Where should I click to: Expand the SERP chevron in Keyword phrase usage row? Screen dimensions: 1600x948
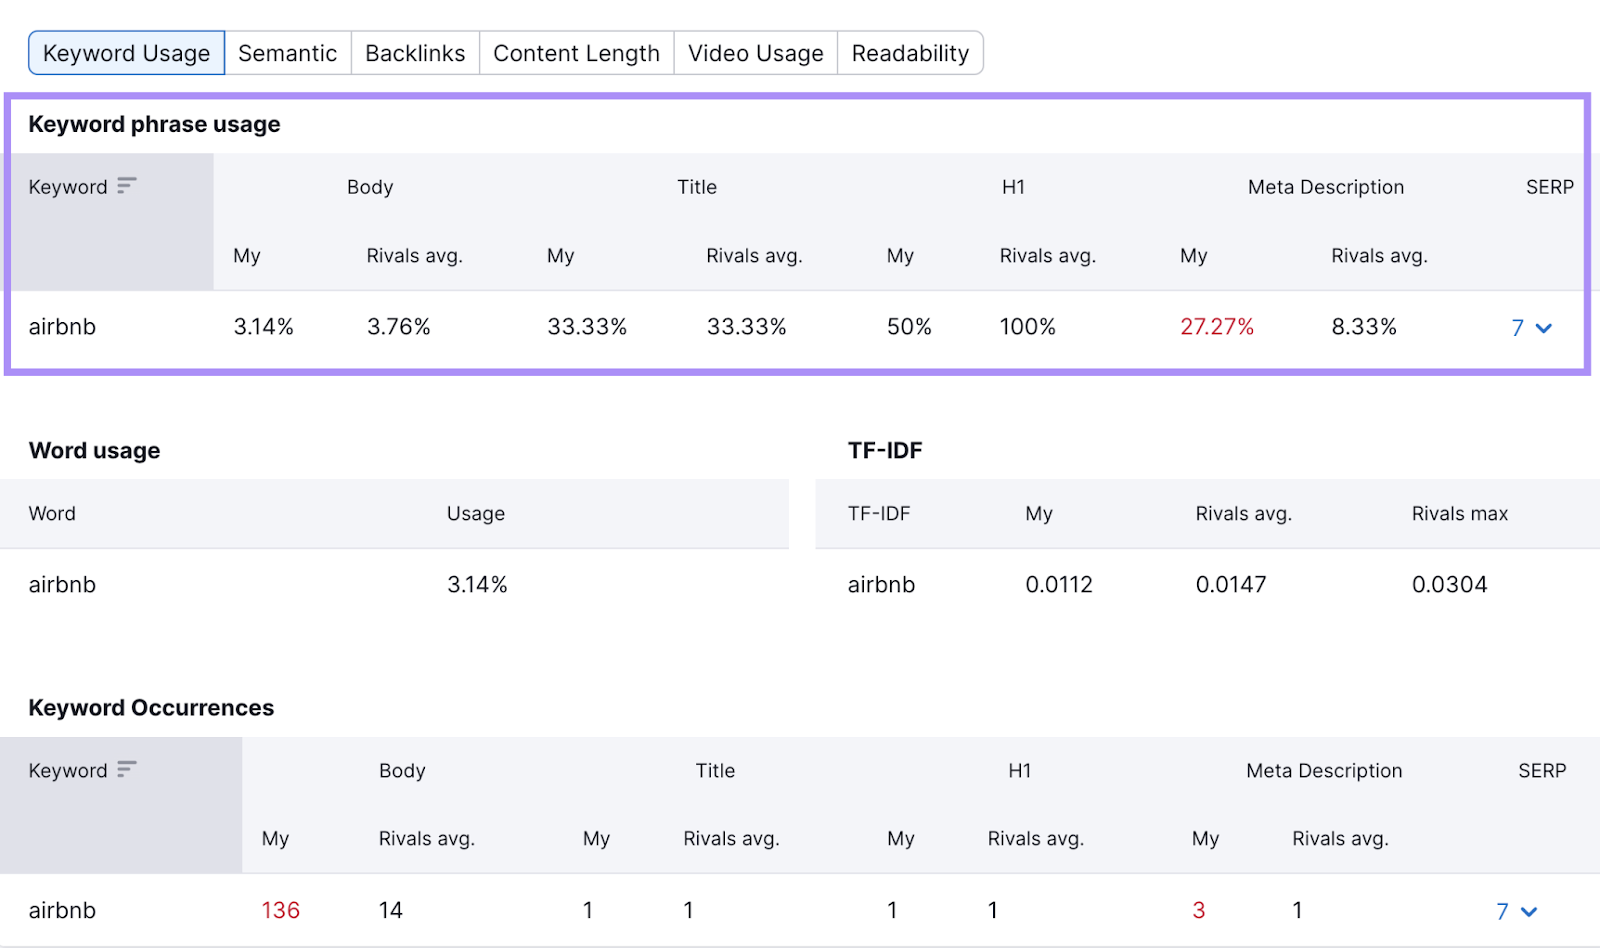click(x=1544, y=327)
